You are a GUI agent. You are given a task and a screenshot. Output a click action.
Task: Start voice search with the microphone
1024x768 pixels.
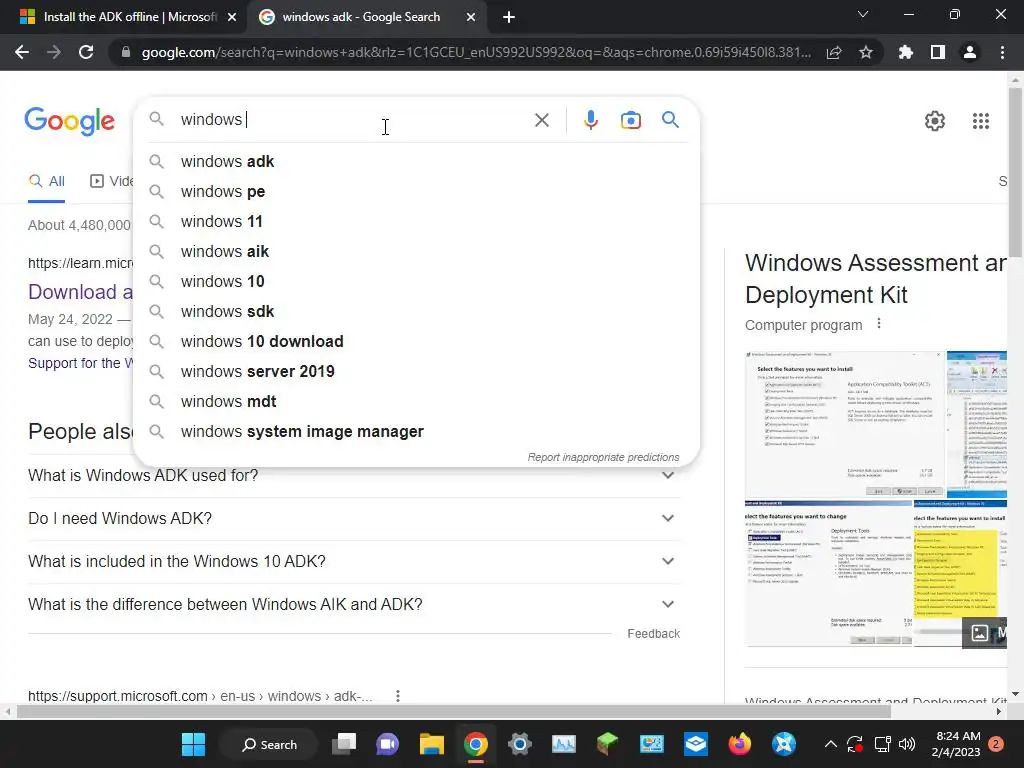(x=590, y=120)
